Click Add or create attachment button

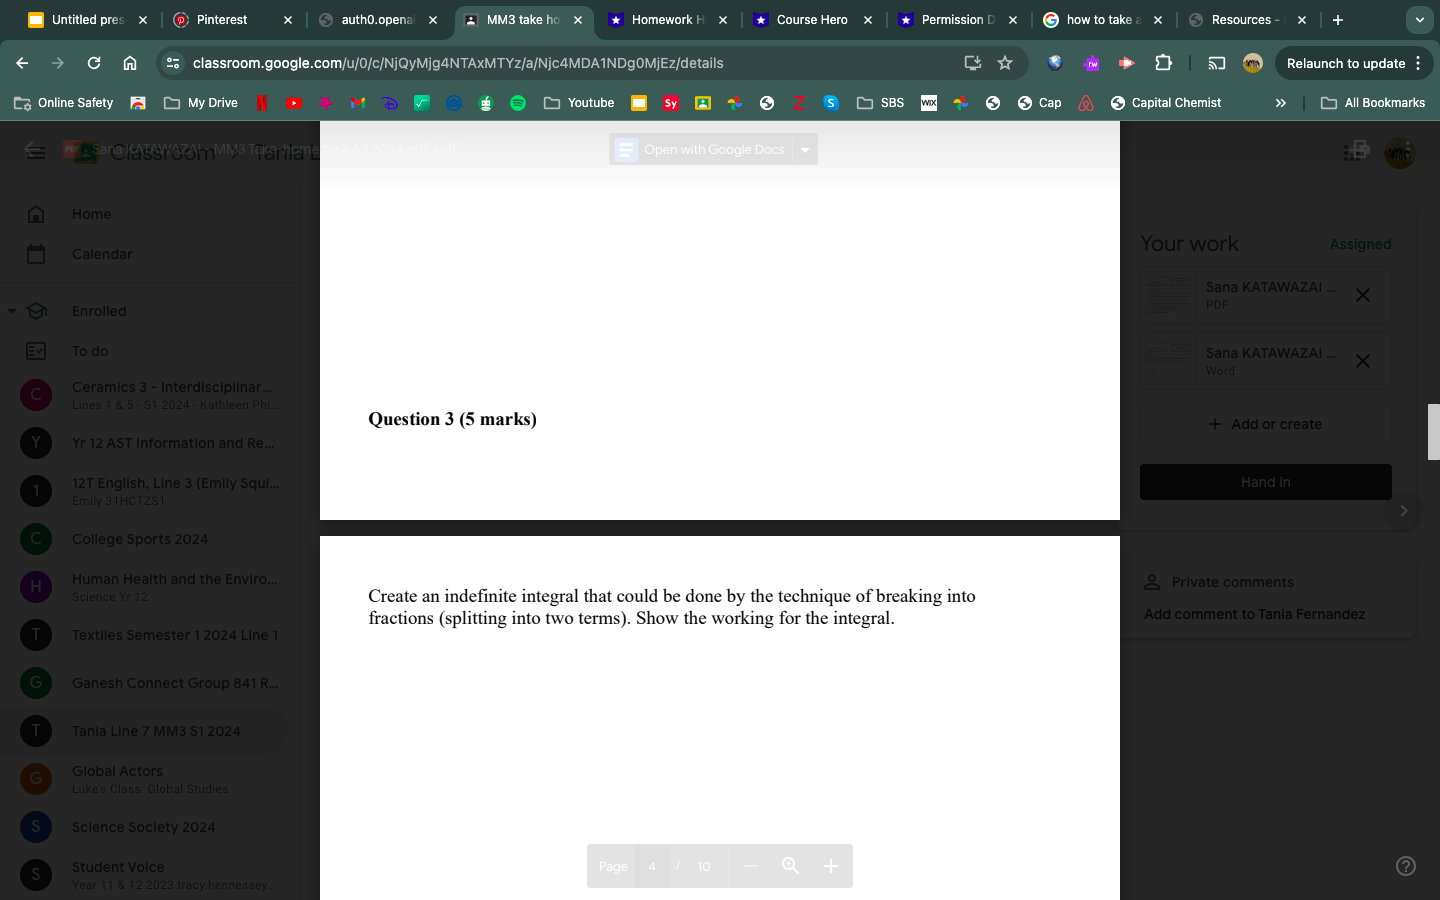[x=1265, y=423]
